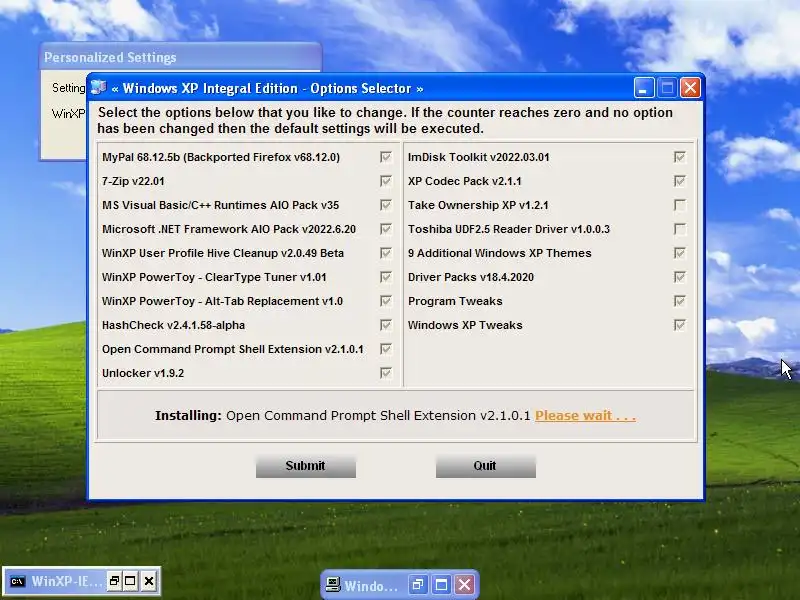
Task: Click the Driver Packs v18.4.2020 label
Action: (471, 277)
